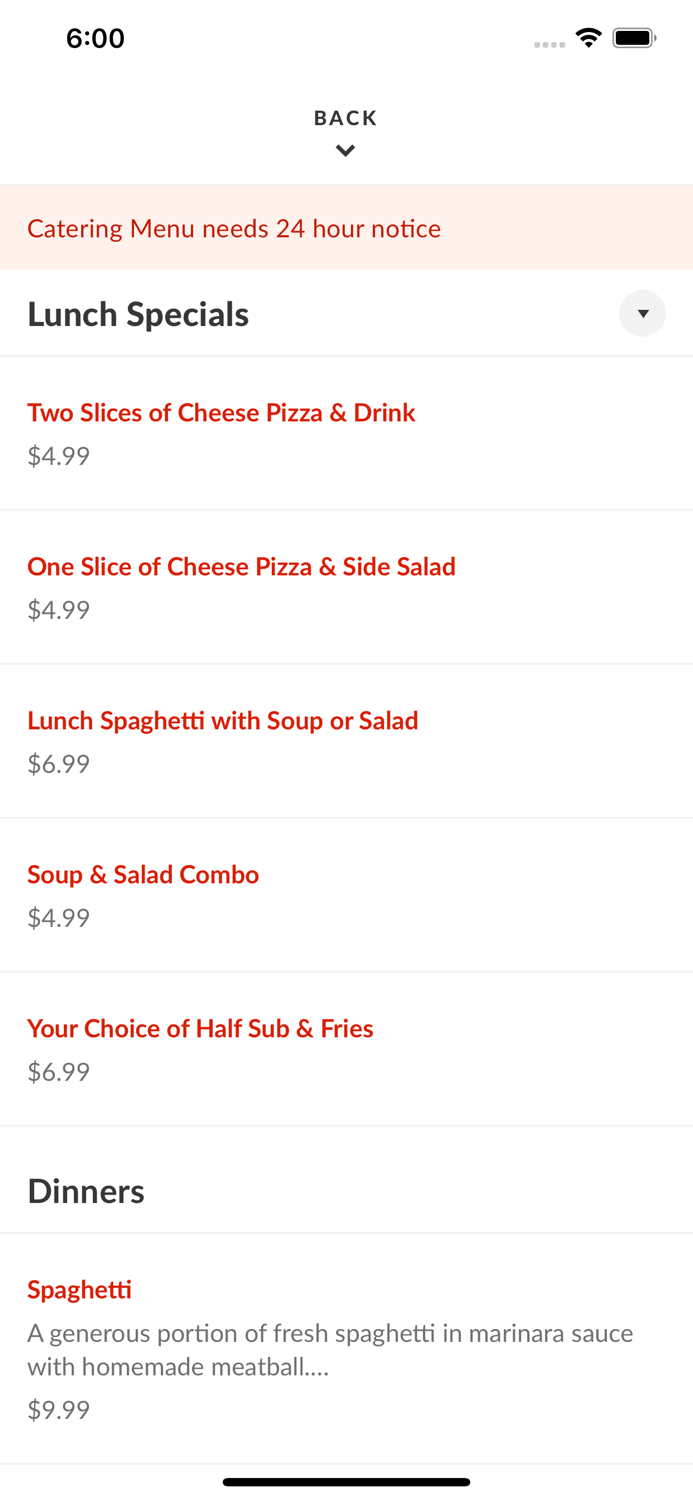Screen dimensions: 693x1500
Task: Open the BACK disclosure chevron
Action: (345, 150)
